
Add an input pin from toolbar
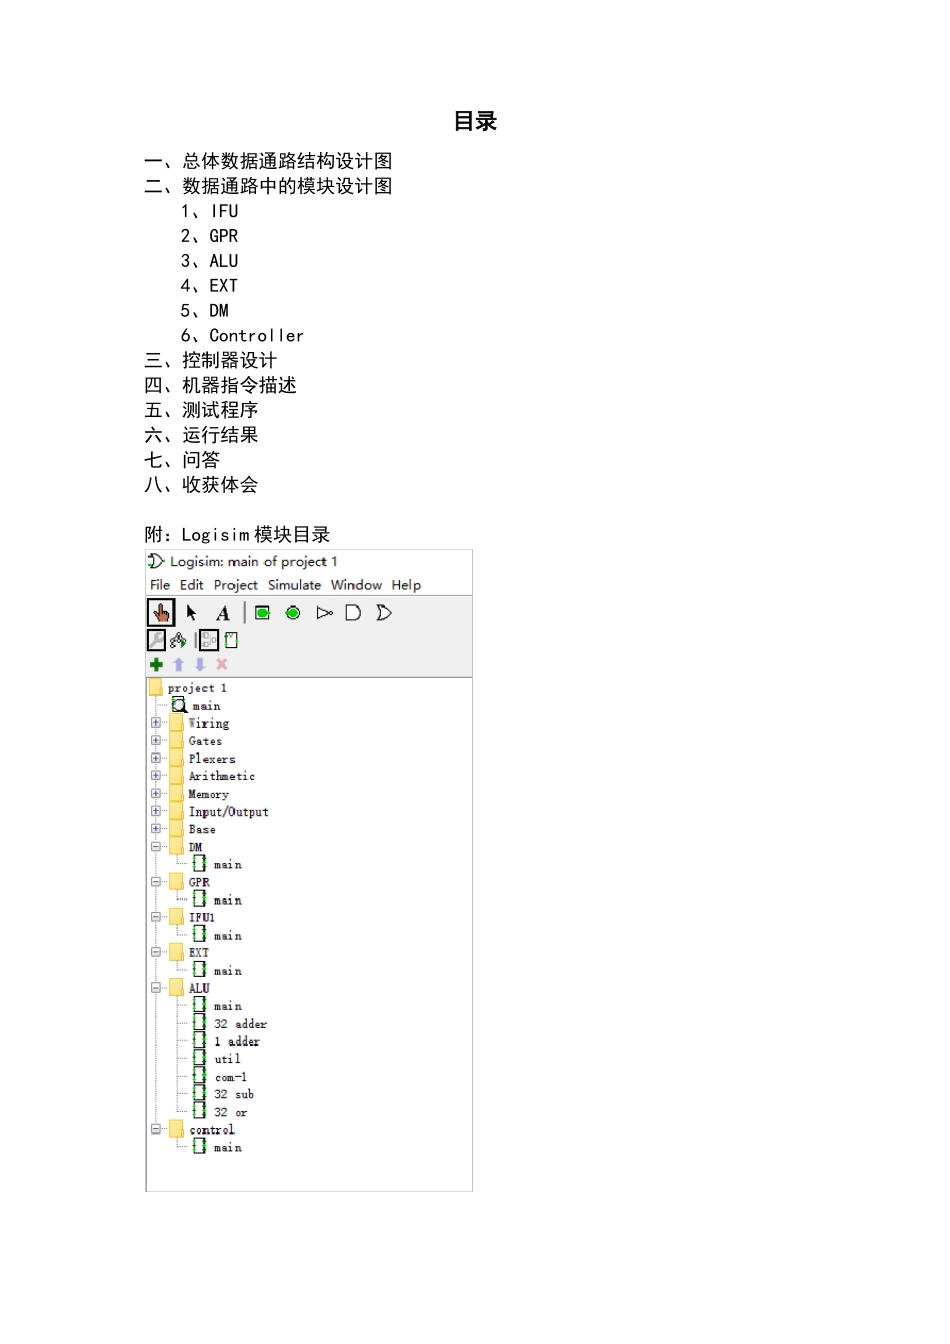click(x=262, y=612)
